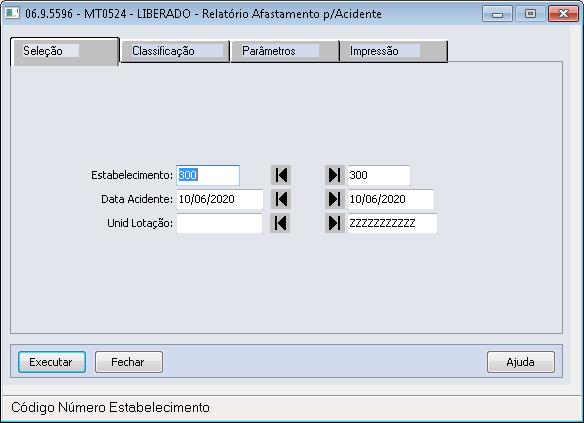Switch to the Seleção tab
The height and width of the screenshot is (423, 584).
click(x=64, y=51)
